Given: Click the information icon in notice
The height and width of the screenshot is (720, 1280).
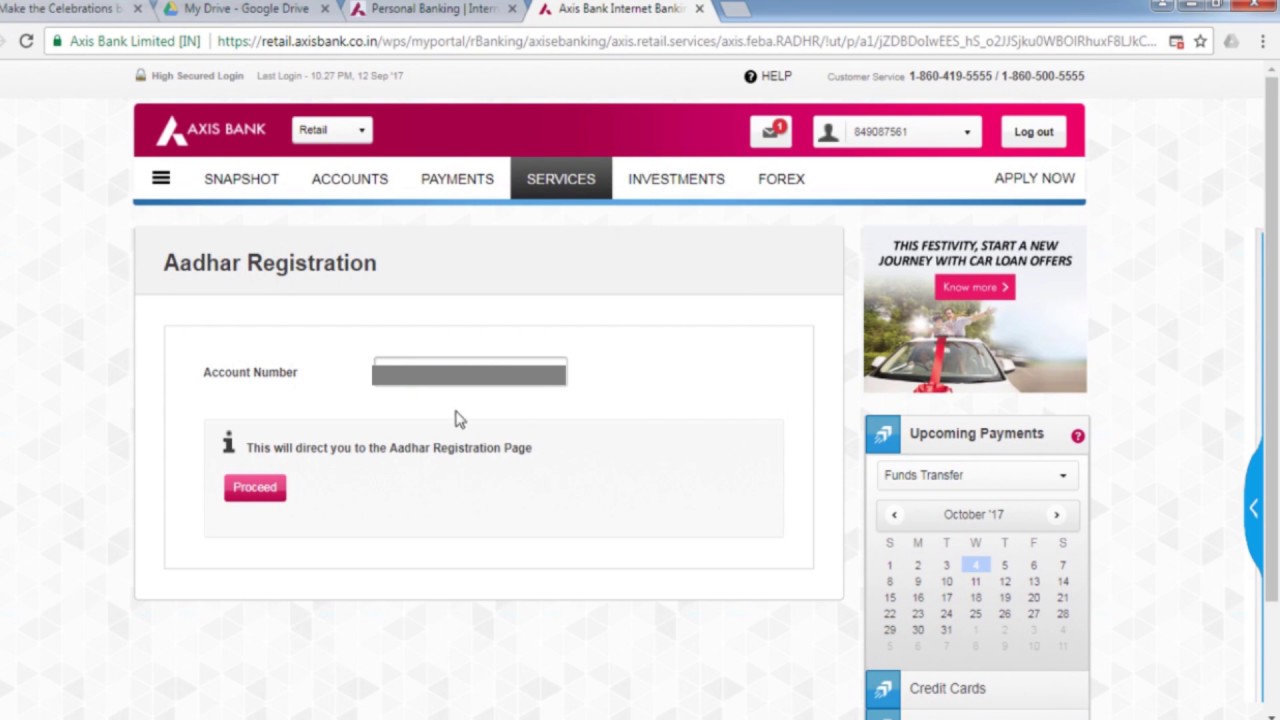Looking at the screenshot, I should click(228, 442).
